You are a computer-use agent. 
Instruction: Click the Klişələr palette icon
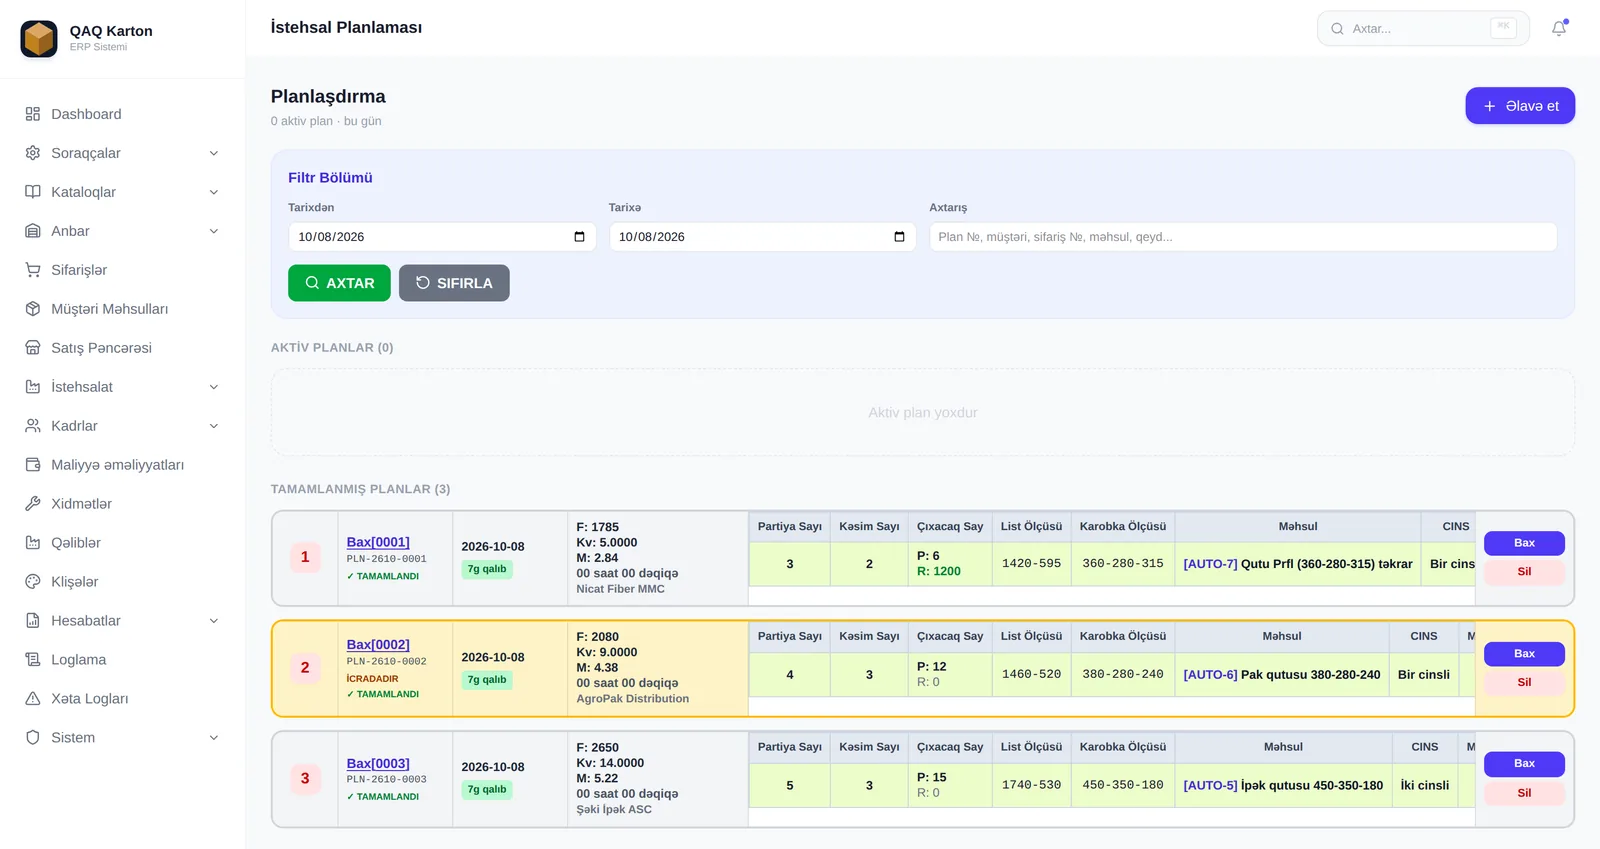coord(33,582)
